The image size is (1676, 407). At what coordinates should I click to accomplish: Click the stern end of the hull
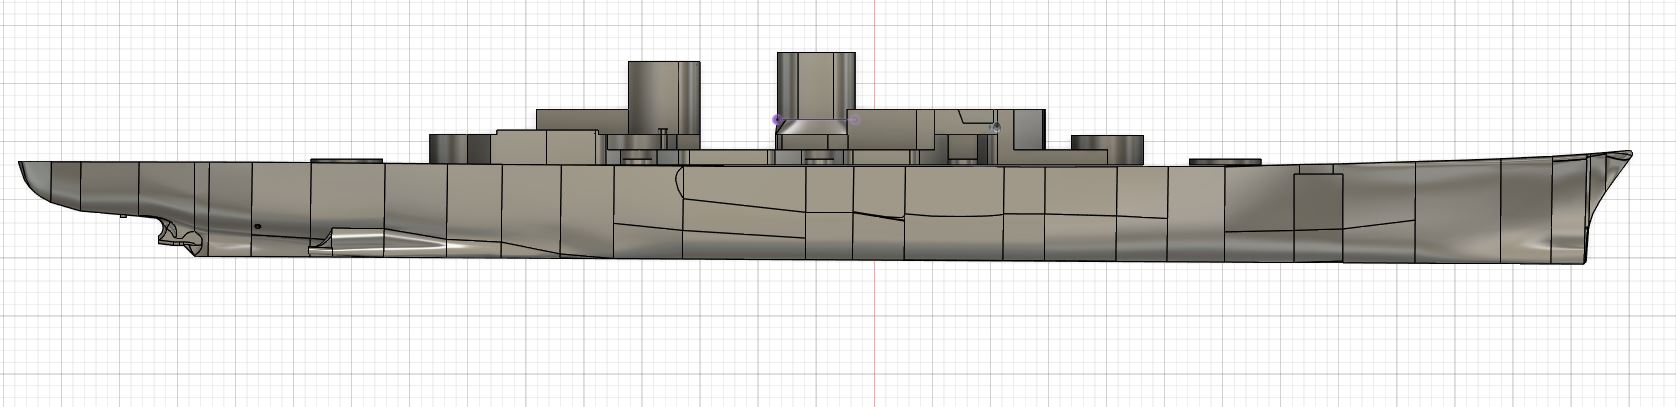[x=22, y=167]
